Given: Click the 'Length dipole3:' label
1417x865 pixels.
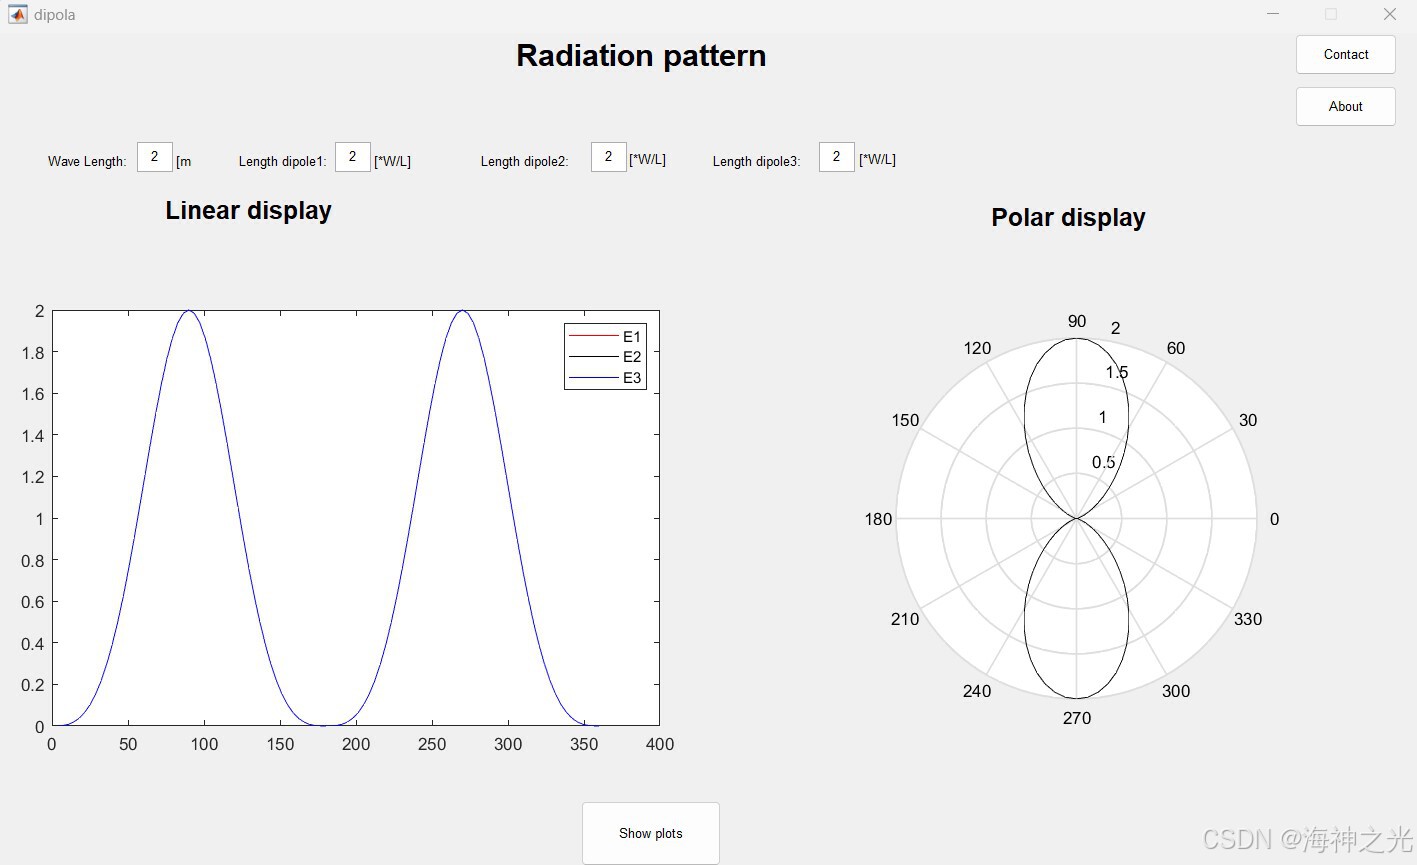Looking at the screenshot, I should (x=756, y=161).
